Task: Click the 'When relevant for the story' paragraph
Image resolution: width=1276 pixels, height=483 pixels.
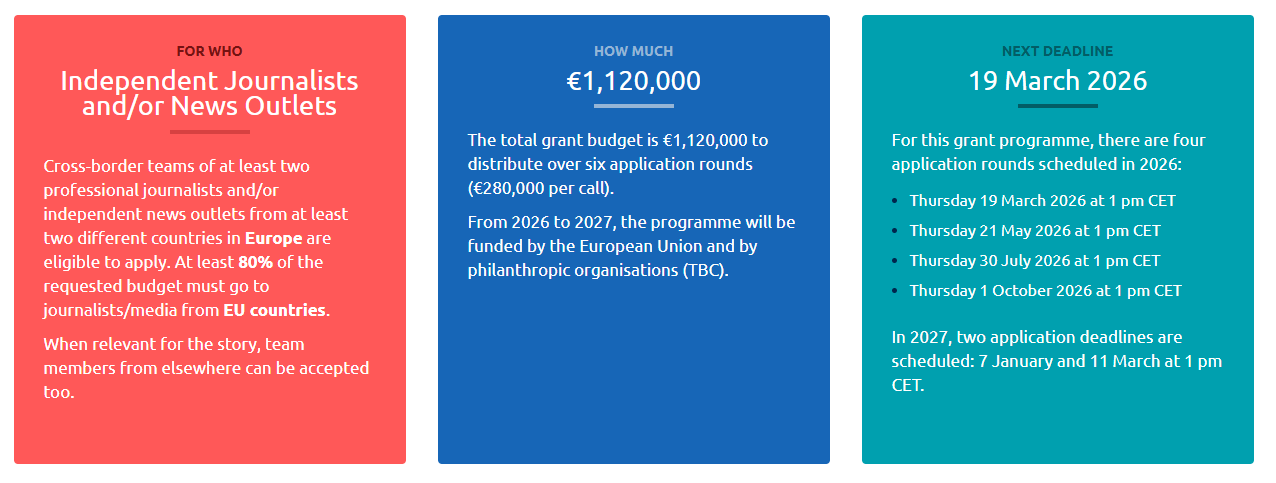Action: click(x=206, y=368)
